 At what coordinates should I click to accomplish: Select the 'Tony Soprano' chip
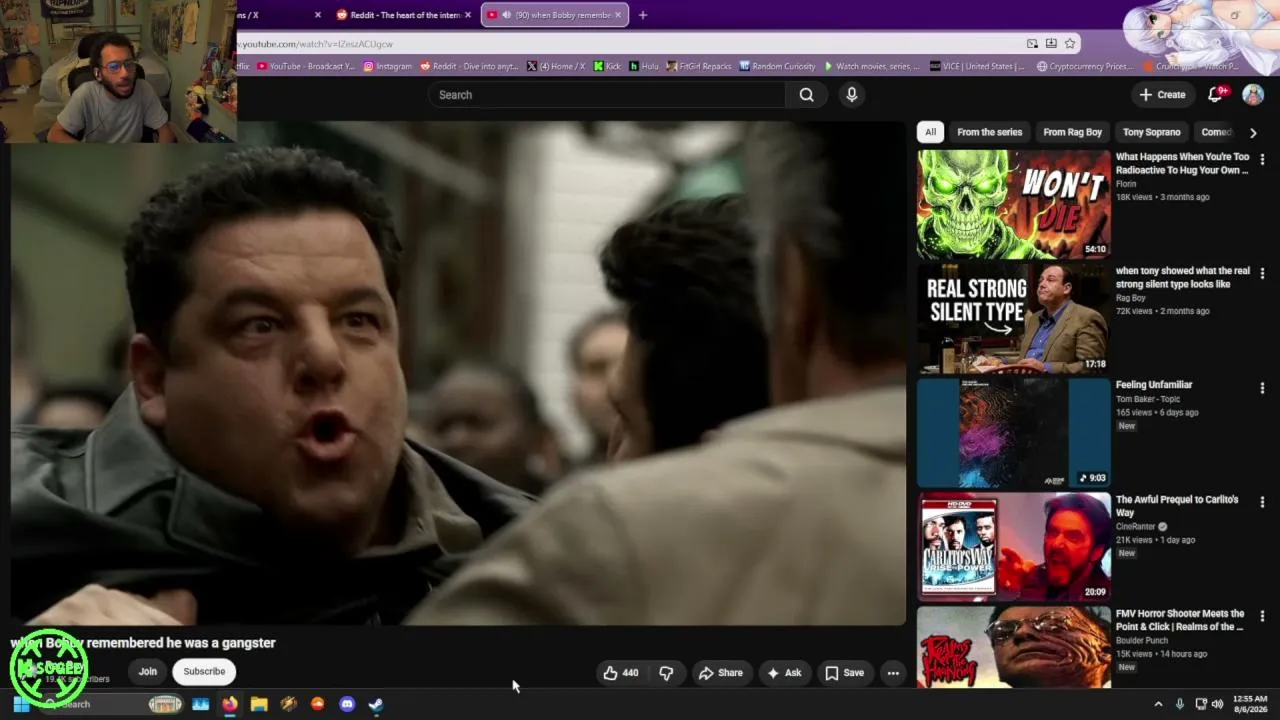[x=1151, y=132]
